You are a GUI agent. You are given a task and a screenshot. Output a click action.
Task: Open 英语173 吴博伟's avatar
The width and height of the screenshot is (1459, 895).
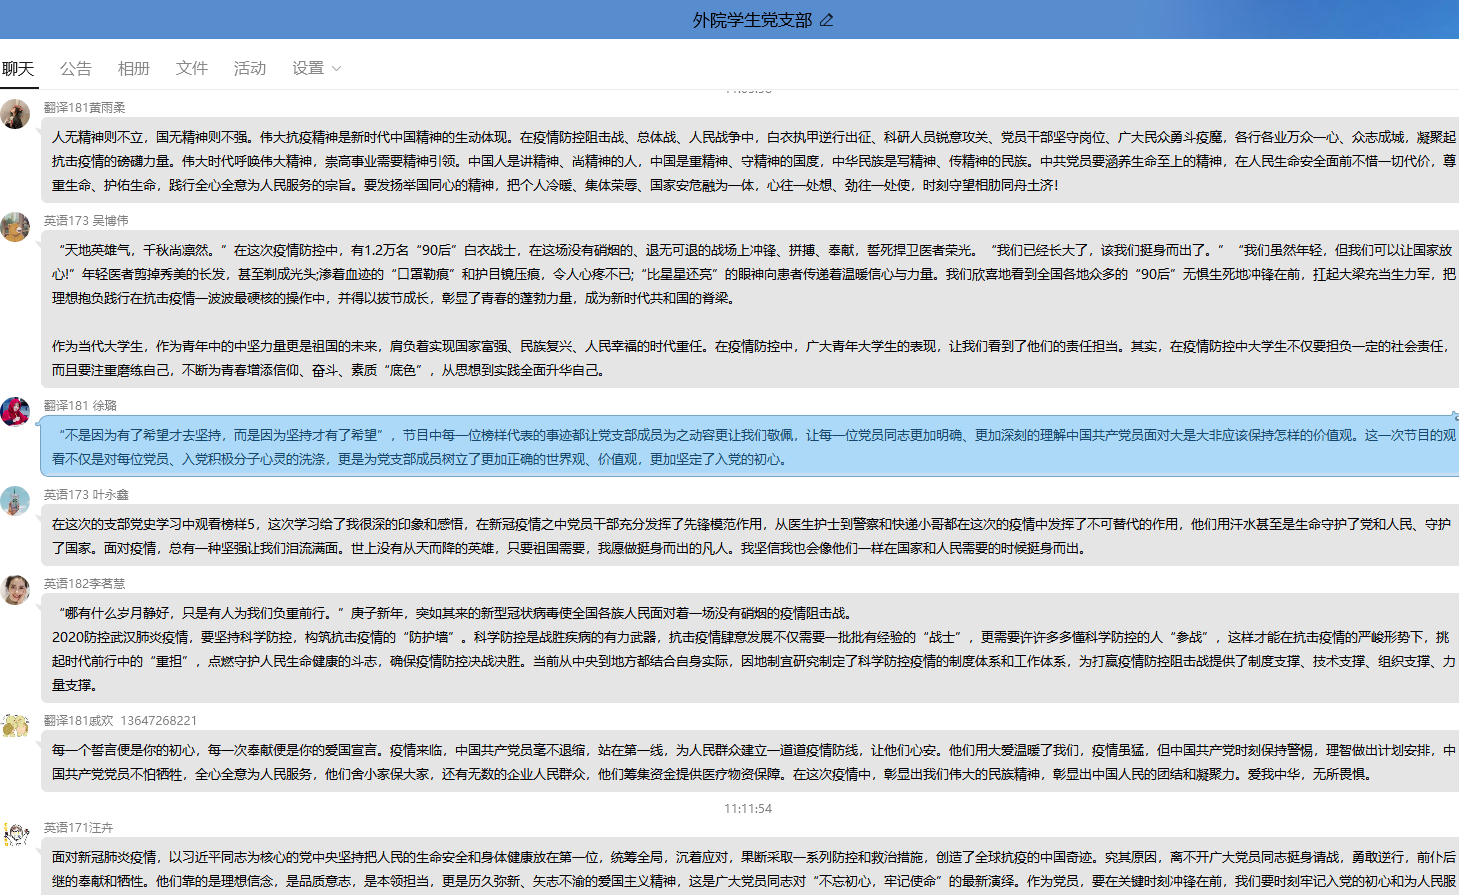[15, 227]
